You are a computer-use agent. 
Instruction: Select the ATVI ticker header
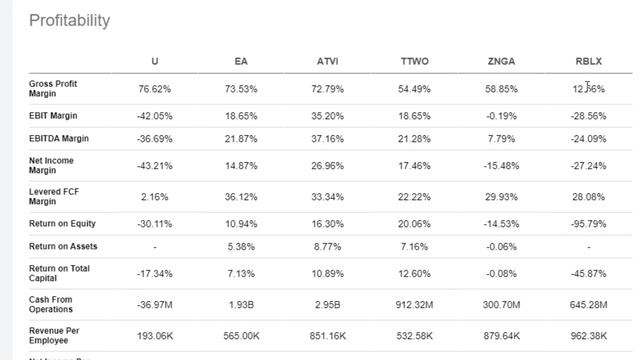pyautogui.click(x=327, y=61)
